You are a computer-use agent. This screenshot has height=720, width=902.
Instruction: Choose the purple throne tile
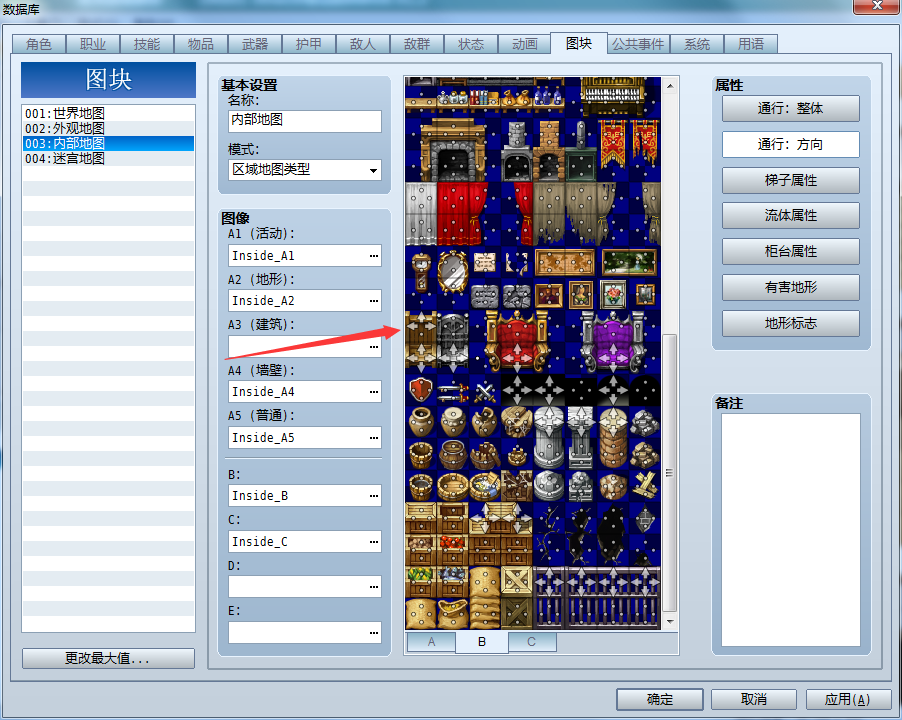point(613,340)
